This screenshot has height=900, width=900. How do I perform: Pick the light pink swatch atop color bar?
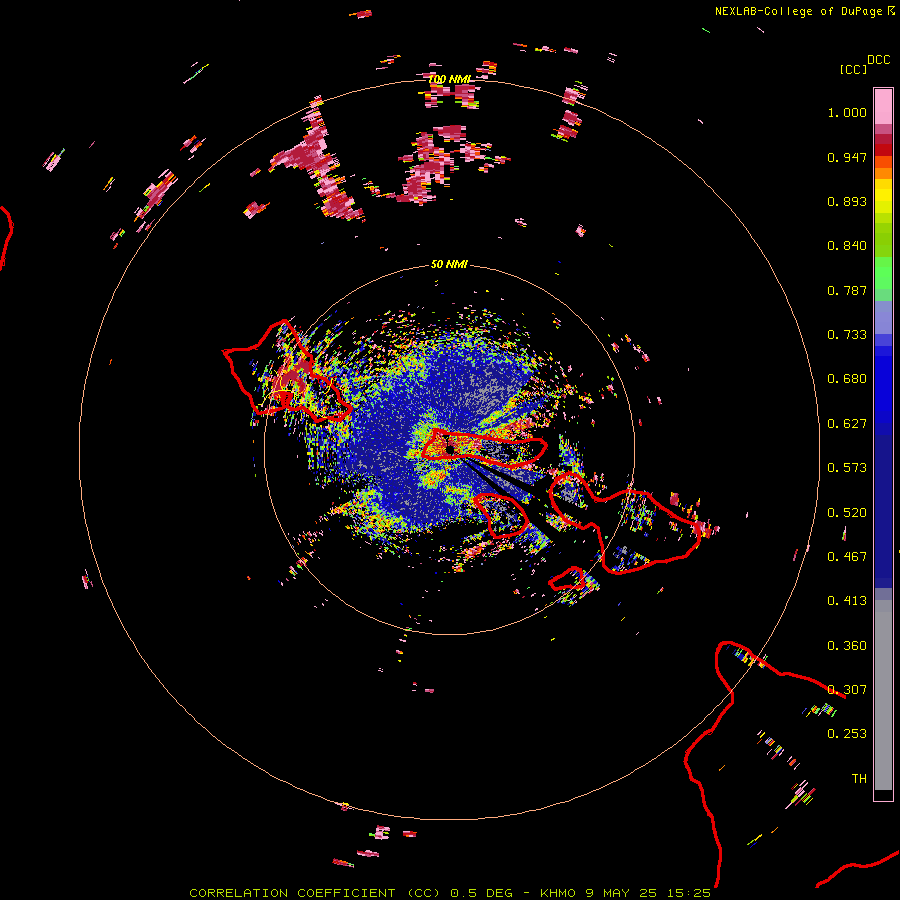pos(883,106)
